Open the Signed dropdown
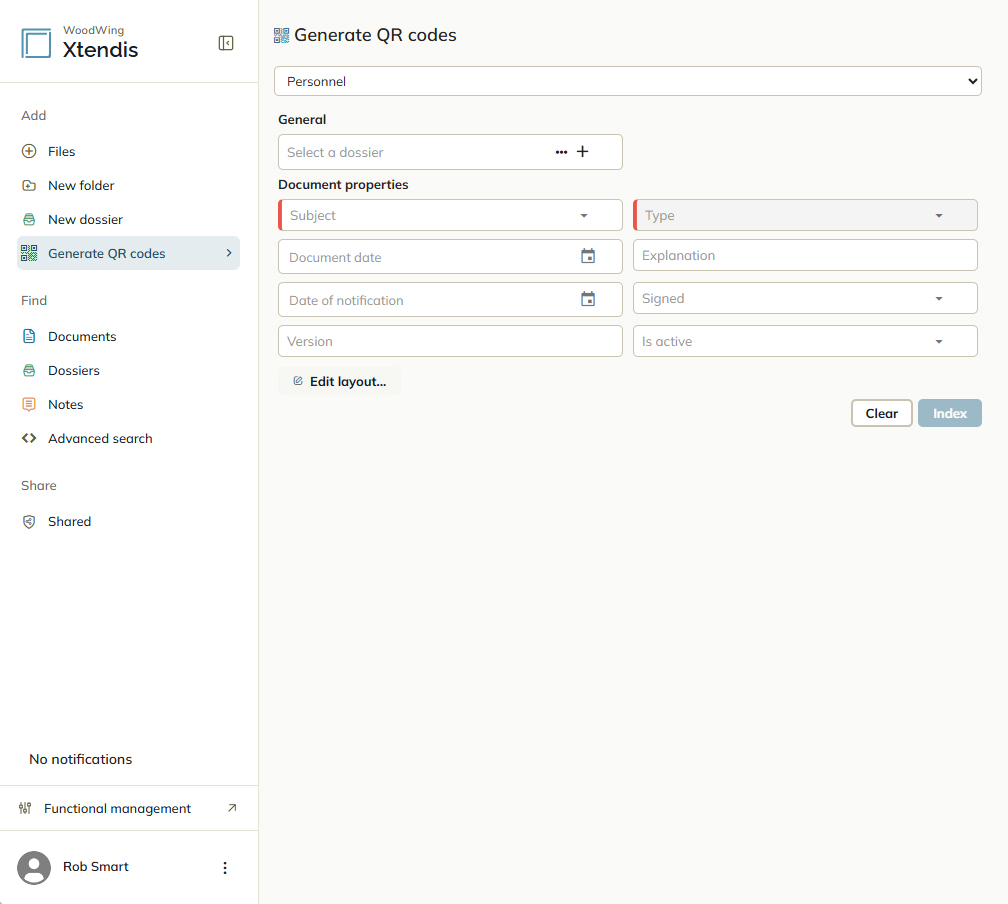The height and width of the screenshot is (904, 1008). pyautogui.click(x=805, y=298)
